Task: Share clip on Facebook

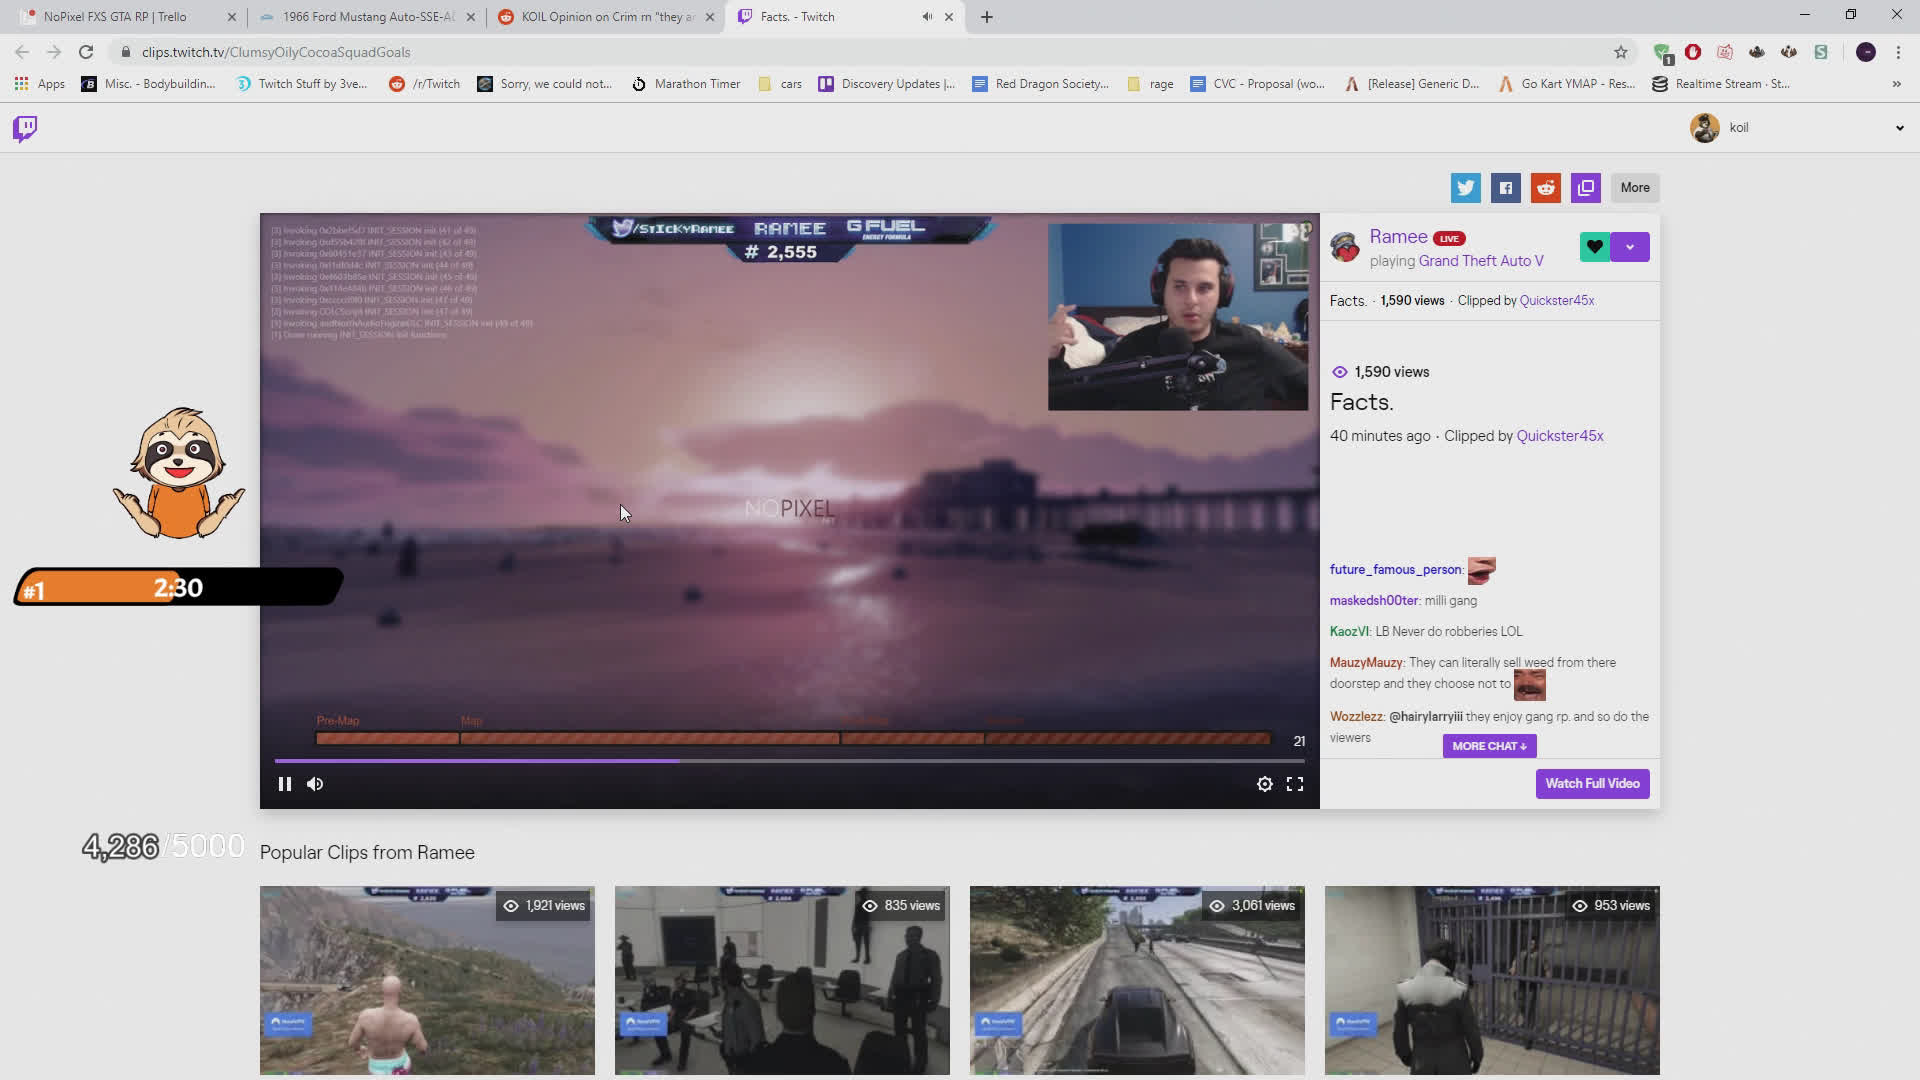Action: [x=1506, y=188]
